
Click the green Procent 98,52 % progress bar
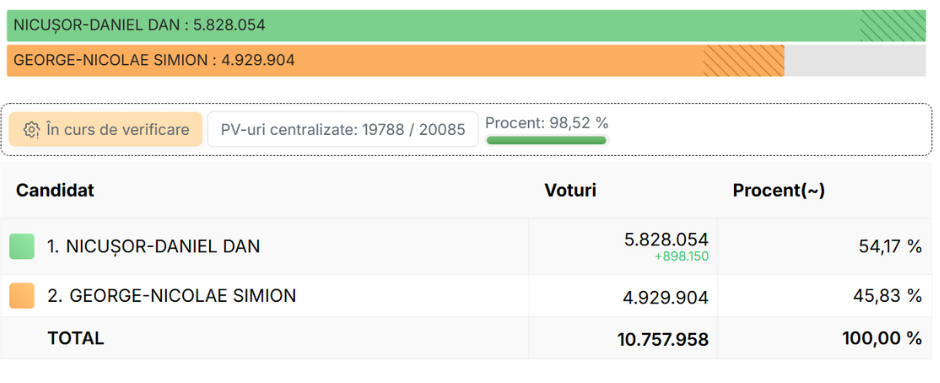click(x=546, y=140)
